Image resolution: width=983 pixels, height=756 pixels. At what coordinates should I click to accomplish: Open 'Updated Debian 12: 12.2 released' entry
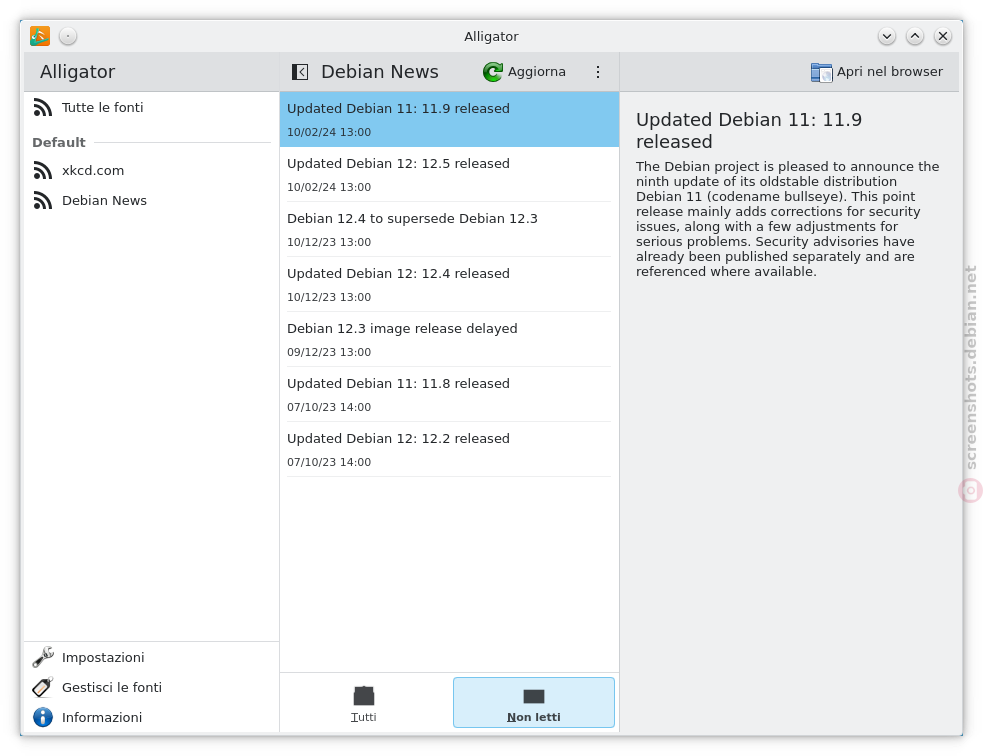[x=449, y=449]
